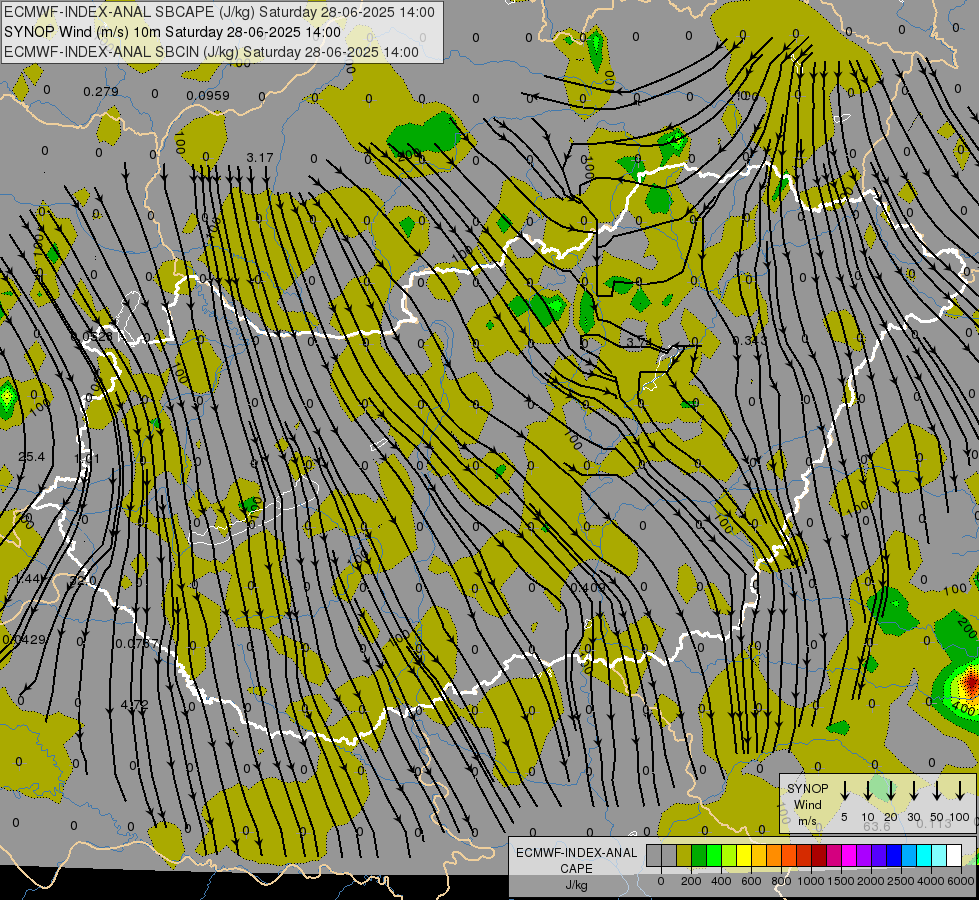This screenshot has height=900, width=979.
Task: Click the 0.0528 value on the map
Action: (x=92, y=337)
